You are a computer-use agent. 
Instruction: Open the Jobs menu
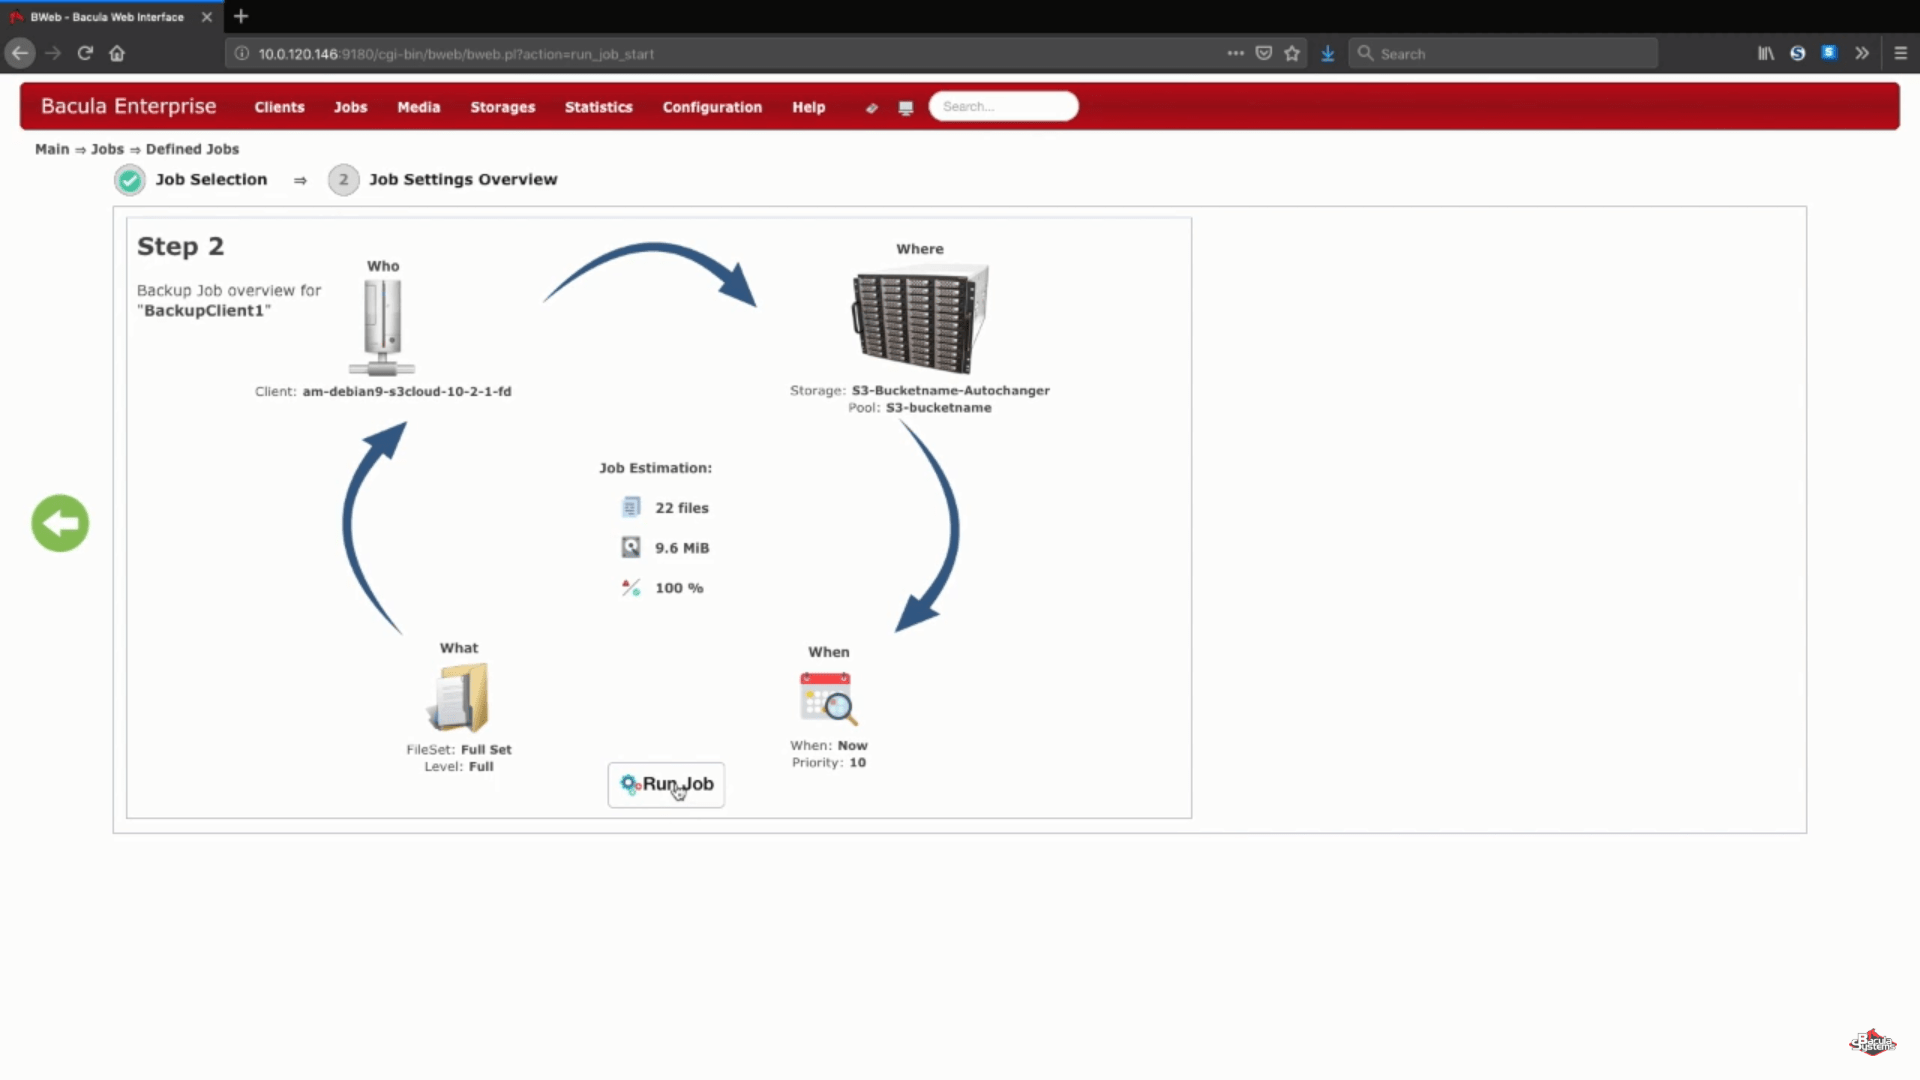pos(350,107)
